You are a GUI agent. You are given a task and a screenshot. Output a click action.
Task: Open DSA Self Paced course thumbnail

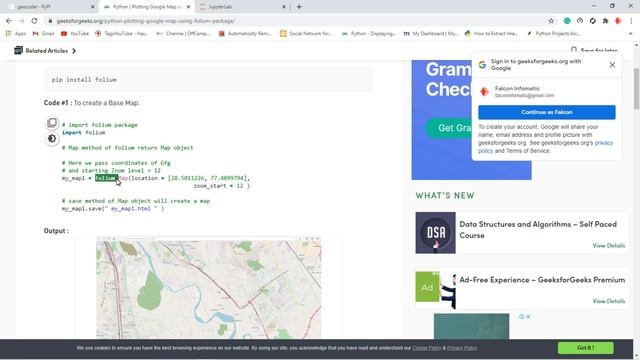pyautogui.click(x=436, y=233)
